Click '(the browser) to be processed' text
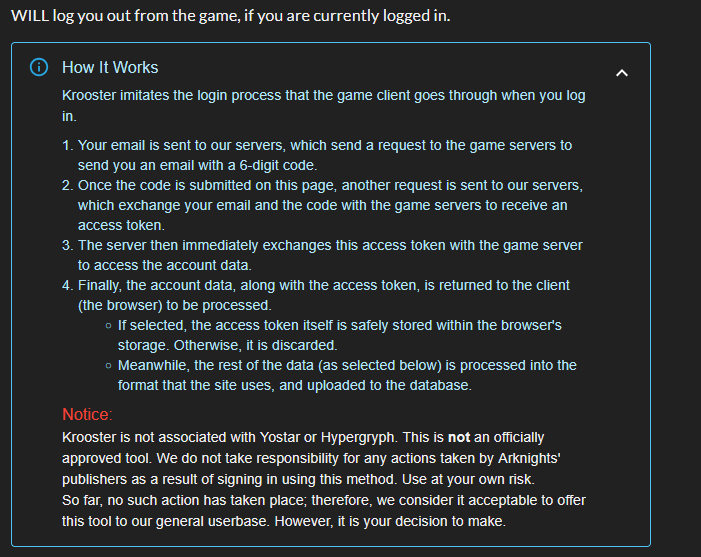The image size is (701, 557). point(175,305)
